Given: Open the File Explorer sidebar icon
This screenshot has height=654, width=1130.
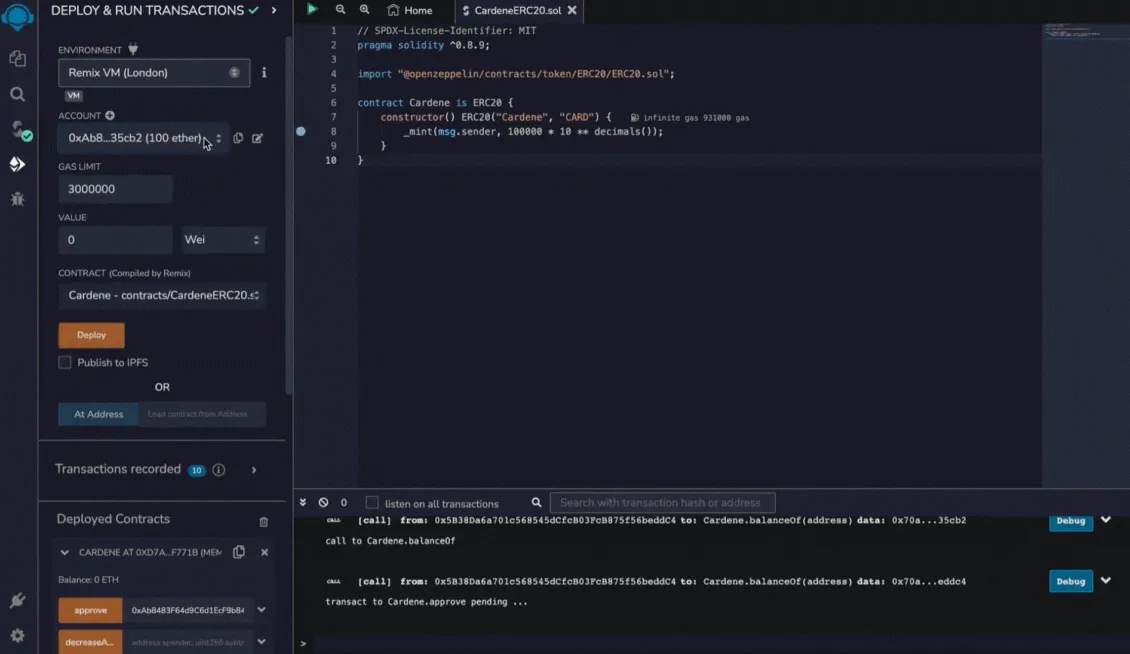Looking at the screenshot, I should tap(17, 58).
